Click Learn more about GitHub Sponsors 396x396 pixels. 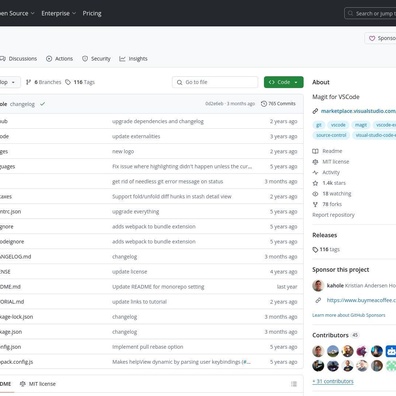349,315
